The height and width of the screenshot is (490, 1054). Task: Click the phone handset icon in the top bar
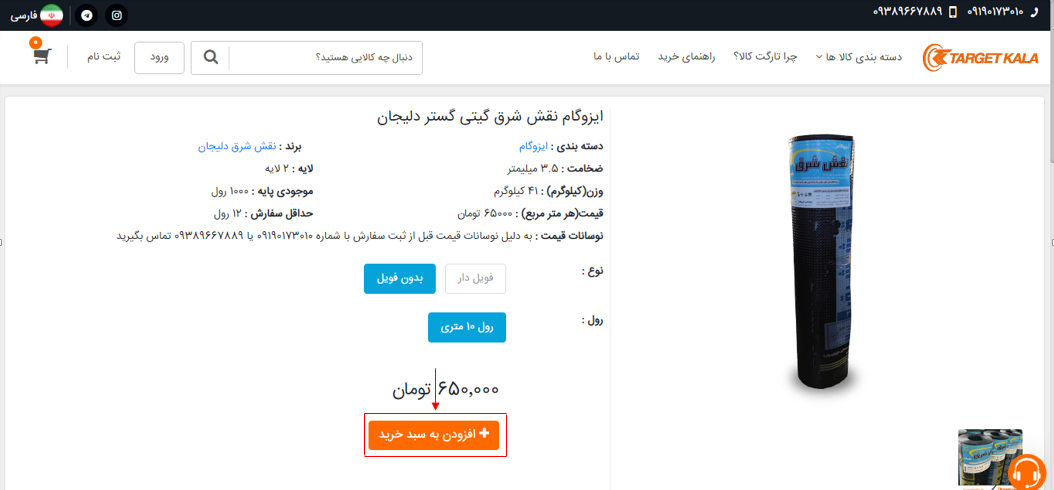click(x=1035, y=11)
